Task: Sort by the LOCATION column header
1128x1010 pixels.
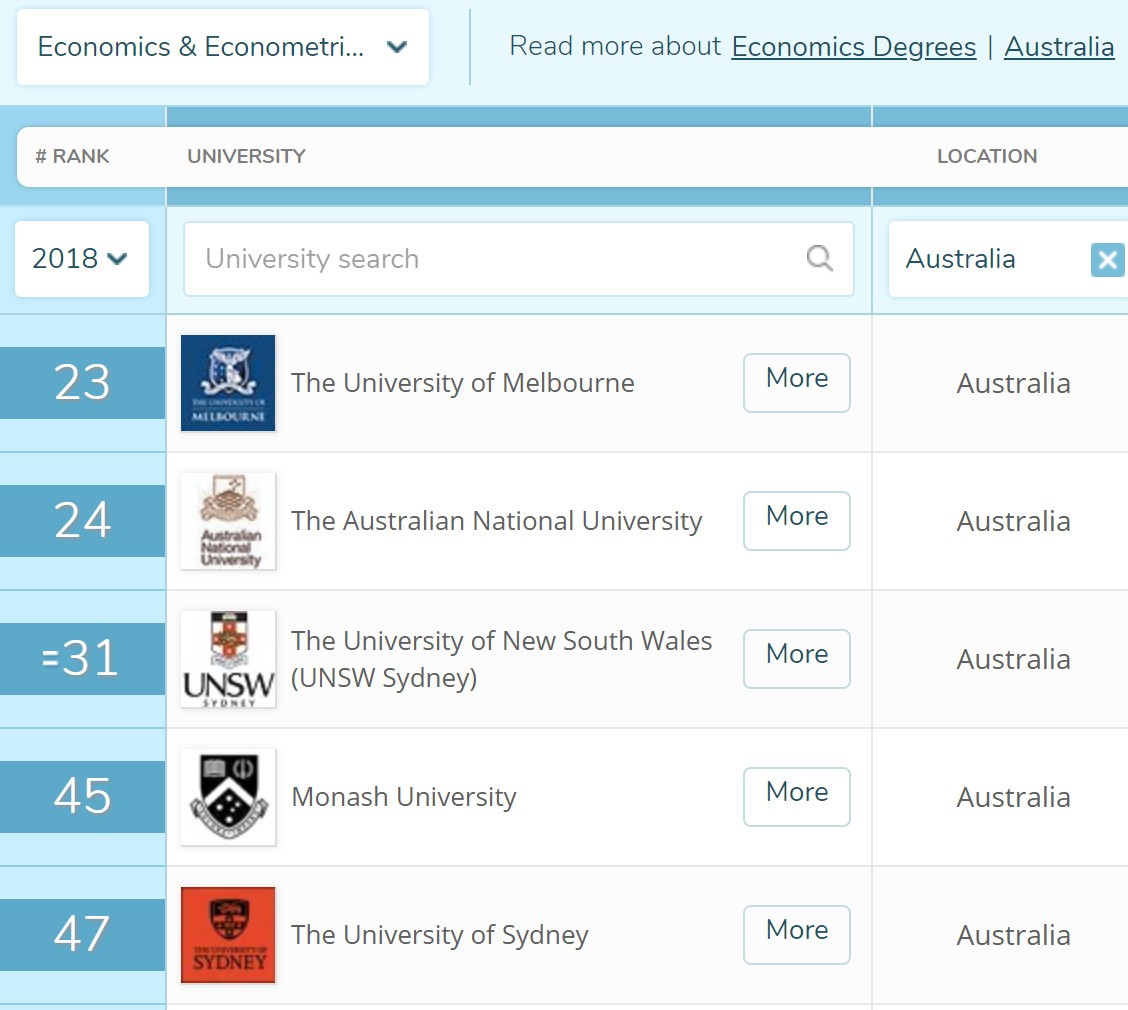Action: 987,156
